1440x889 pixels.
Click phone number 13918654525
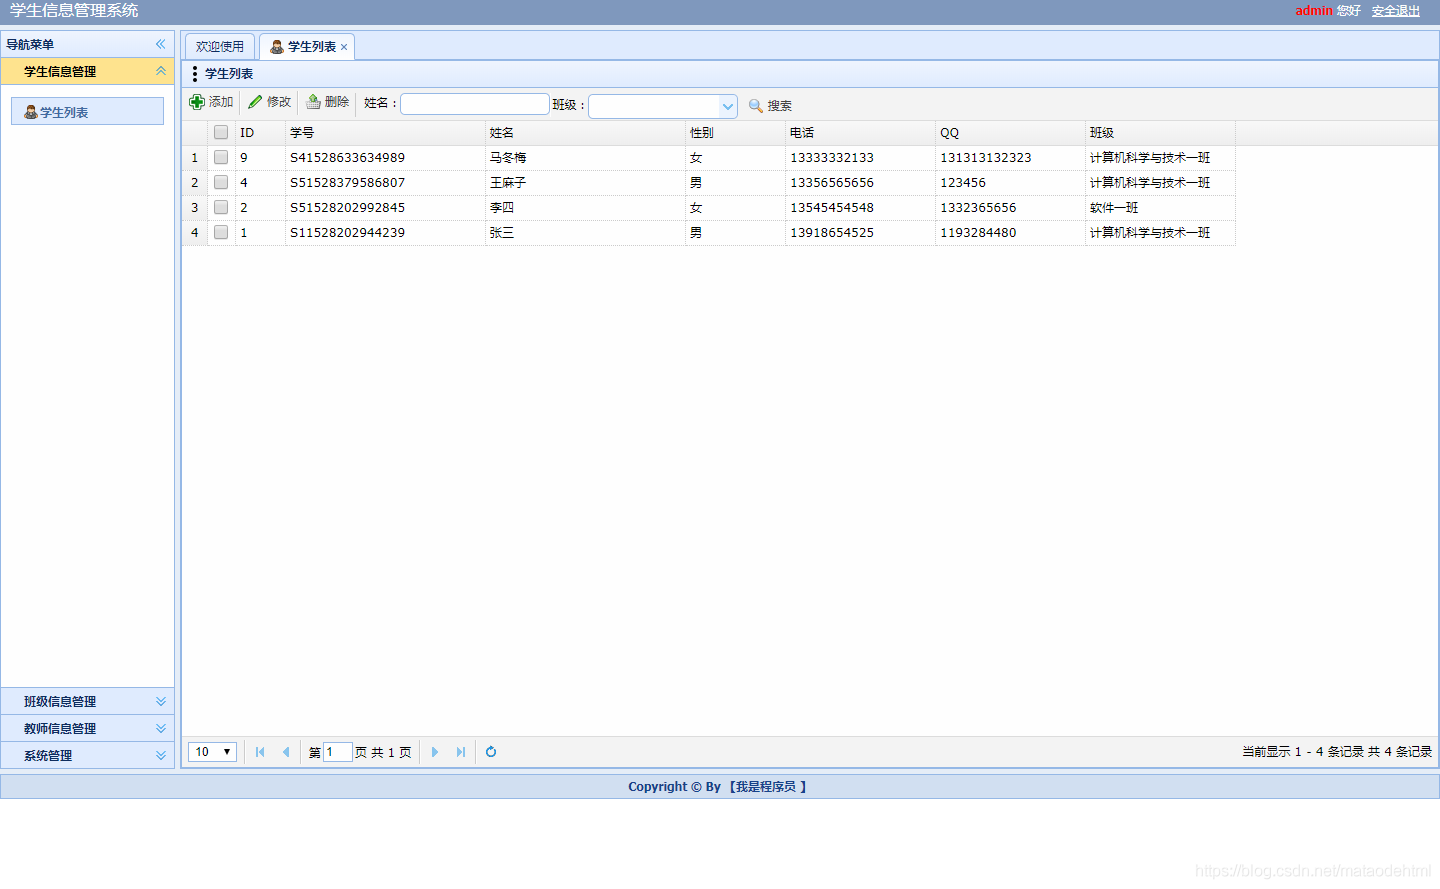coord(832,232)
